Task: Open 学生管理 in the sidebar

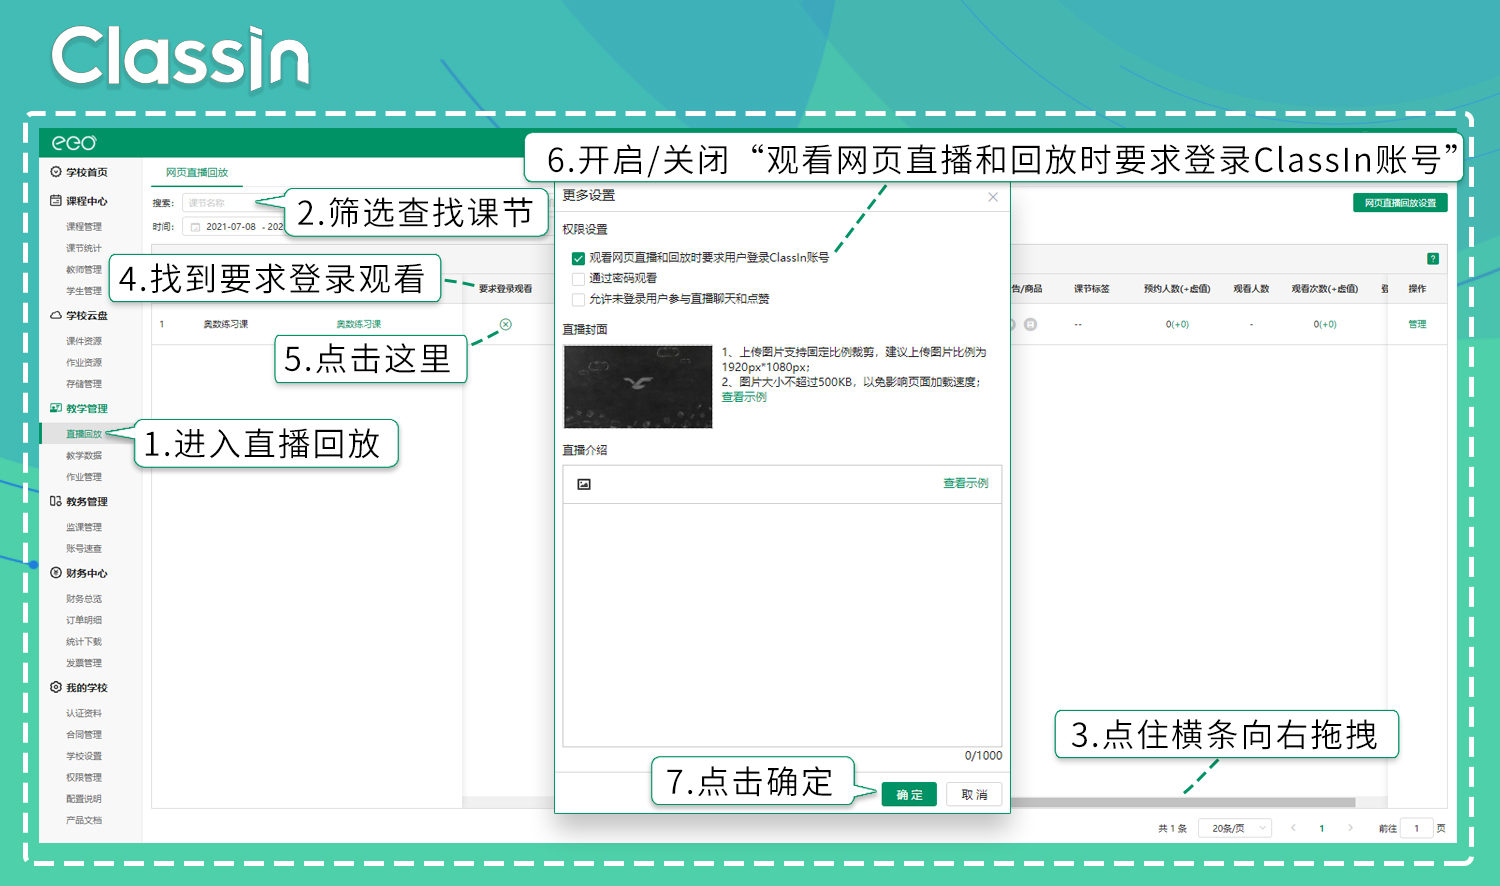Action: (x=84, y=291)
